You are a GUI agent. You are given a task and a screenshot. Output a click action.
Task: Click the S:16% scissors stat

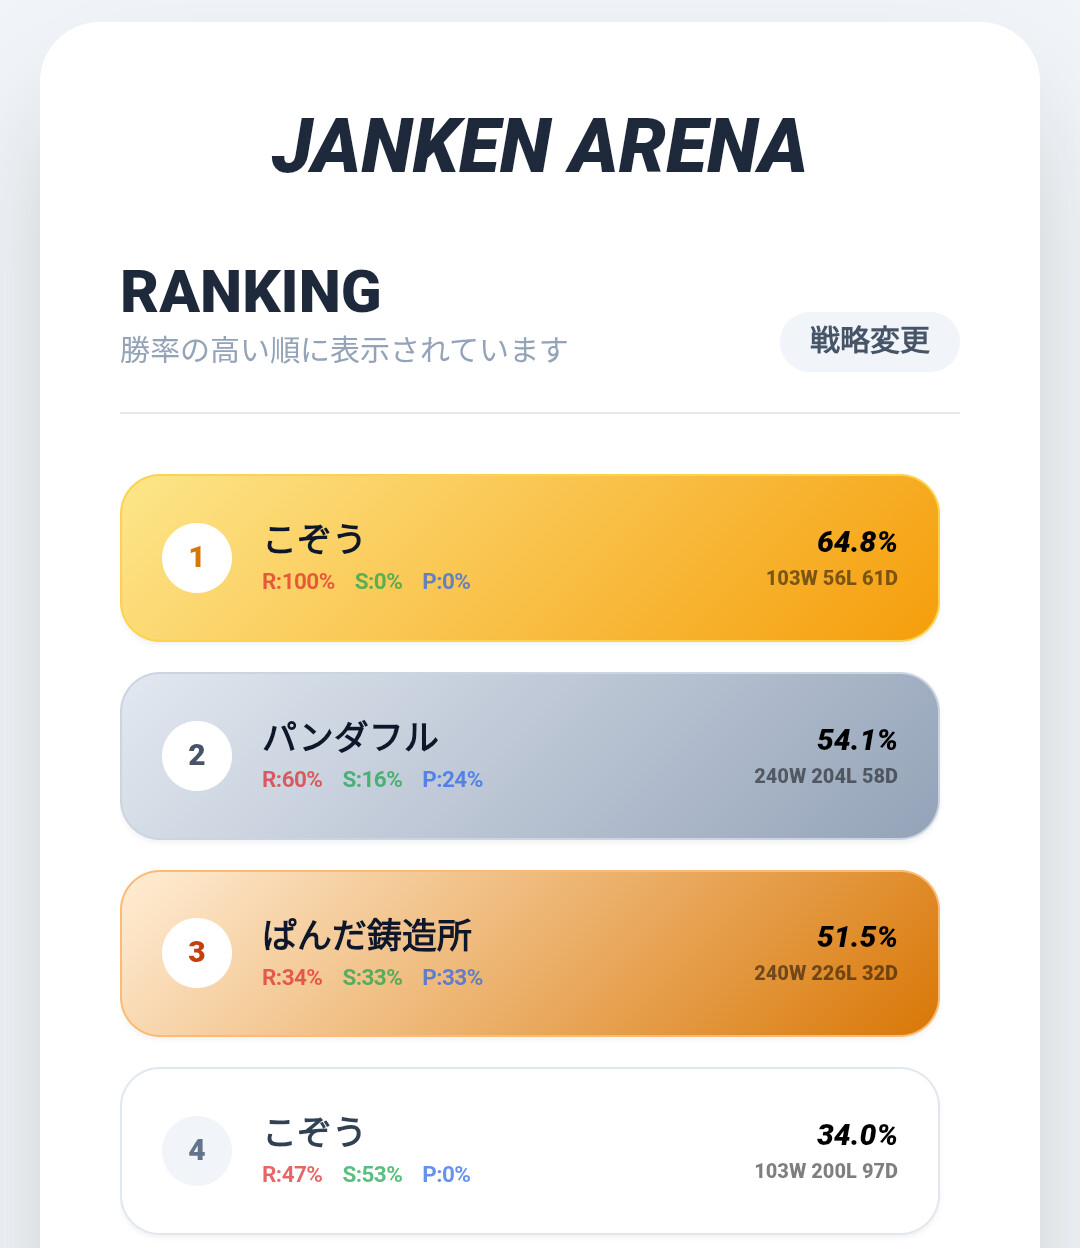point(372,780)
